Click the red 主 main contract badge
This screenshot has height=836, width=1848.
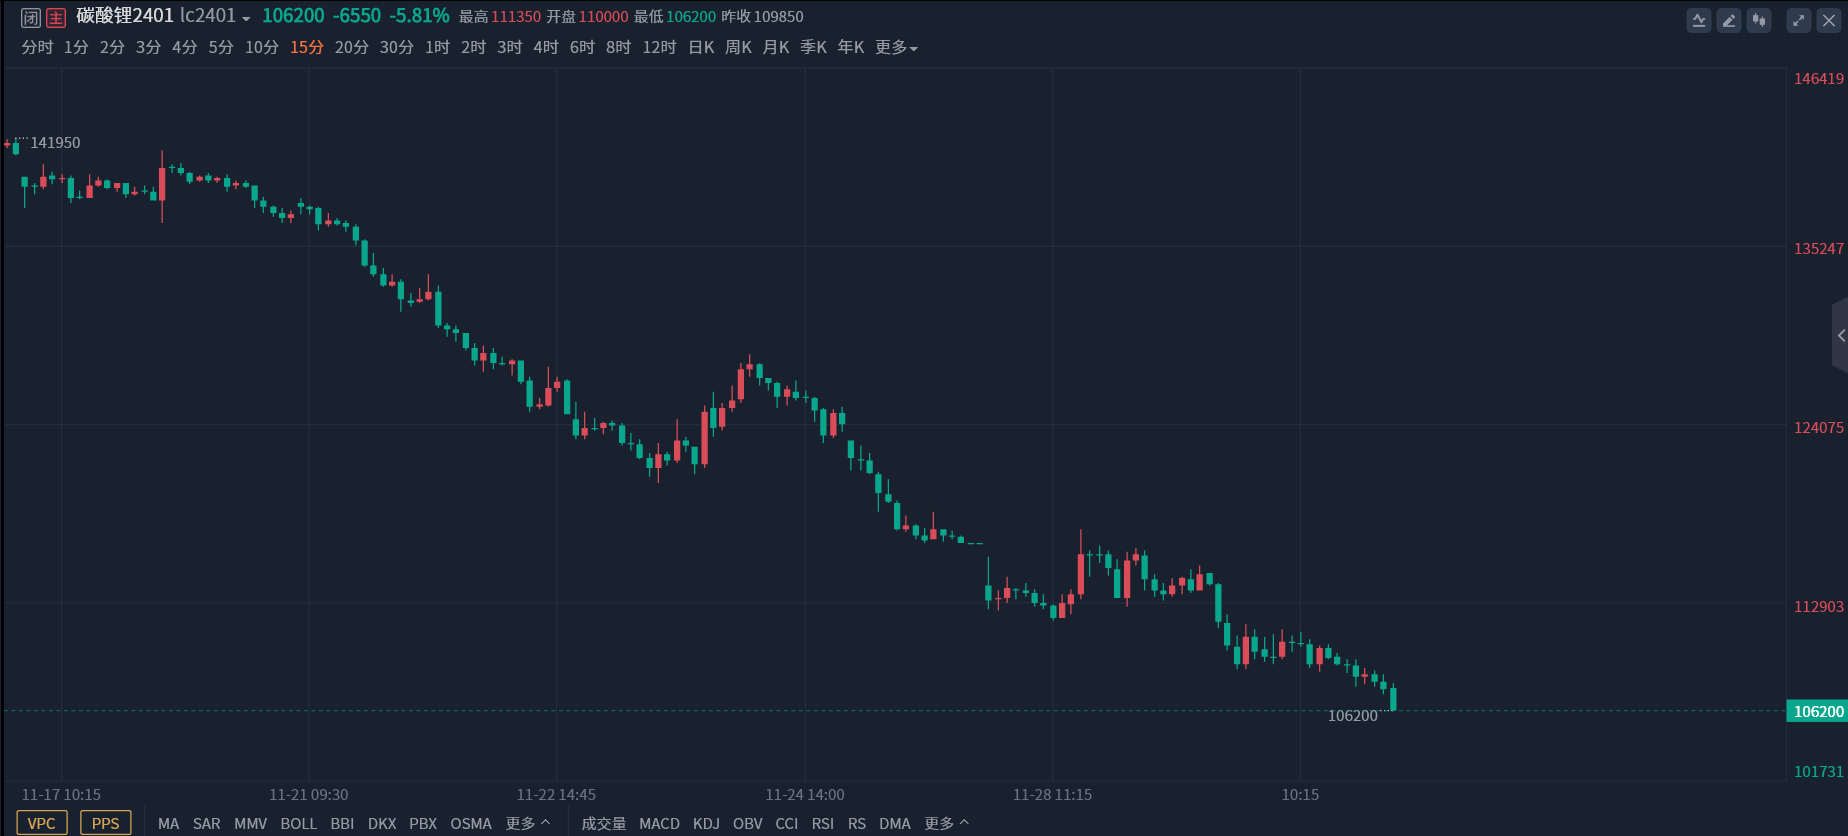coord(56,17)
